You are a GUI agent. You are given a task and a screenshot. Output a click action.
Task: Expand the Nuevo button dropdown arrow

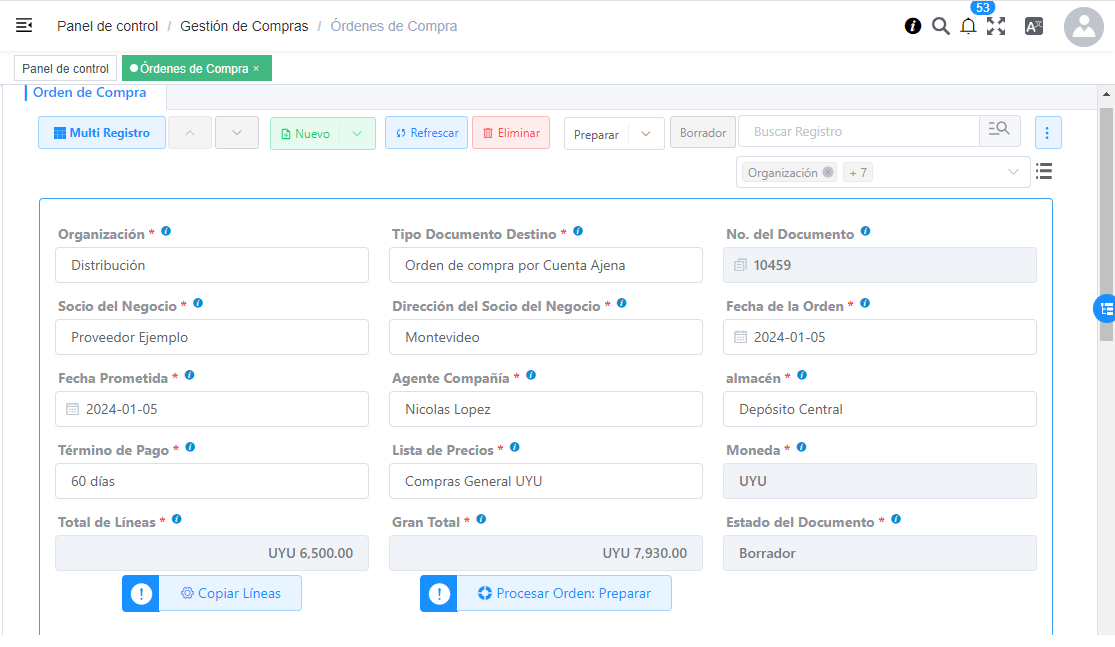[357, 133]
